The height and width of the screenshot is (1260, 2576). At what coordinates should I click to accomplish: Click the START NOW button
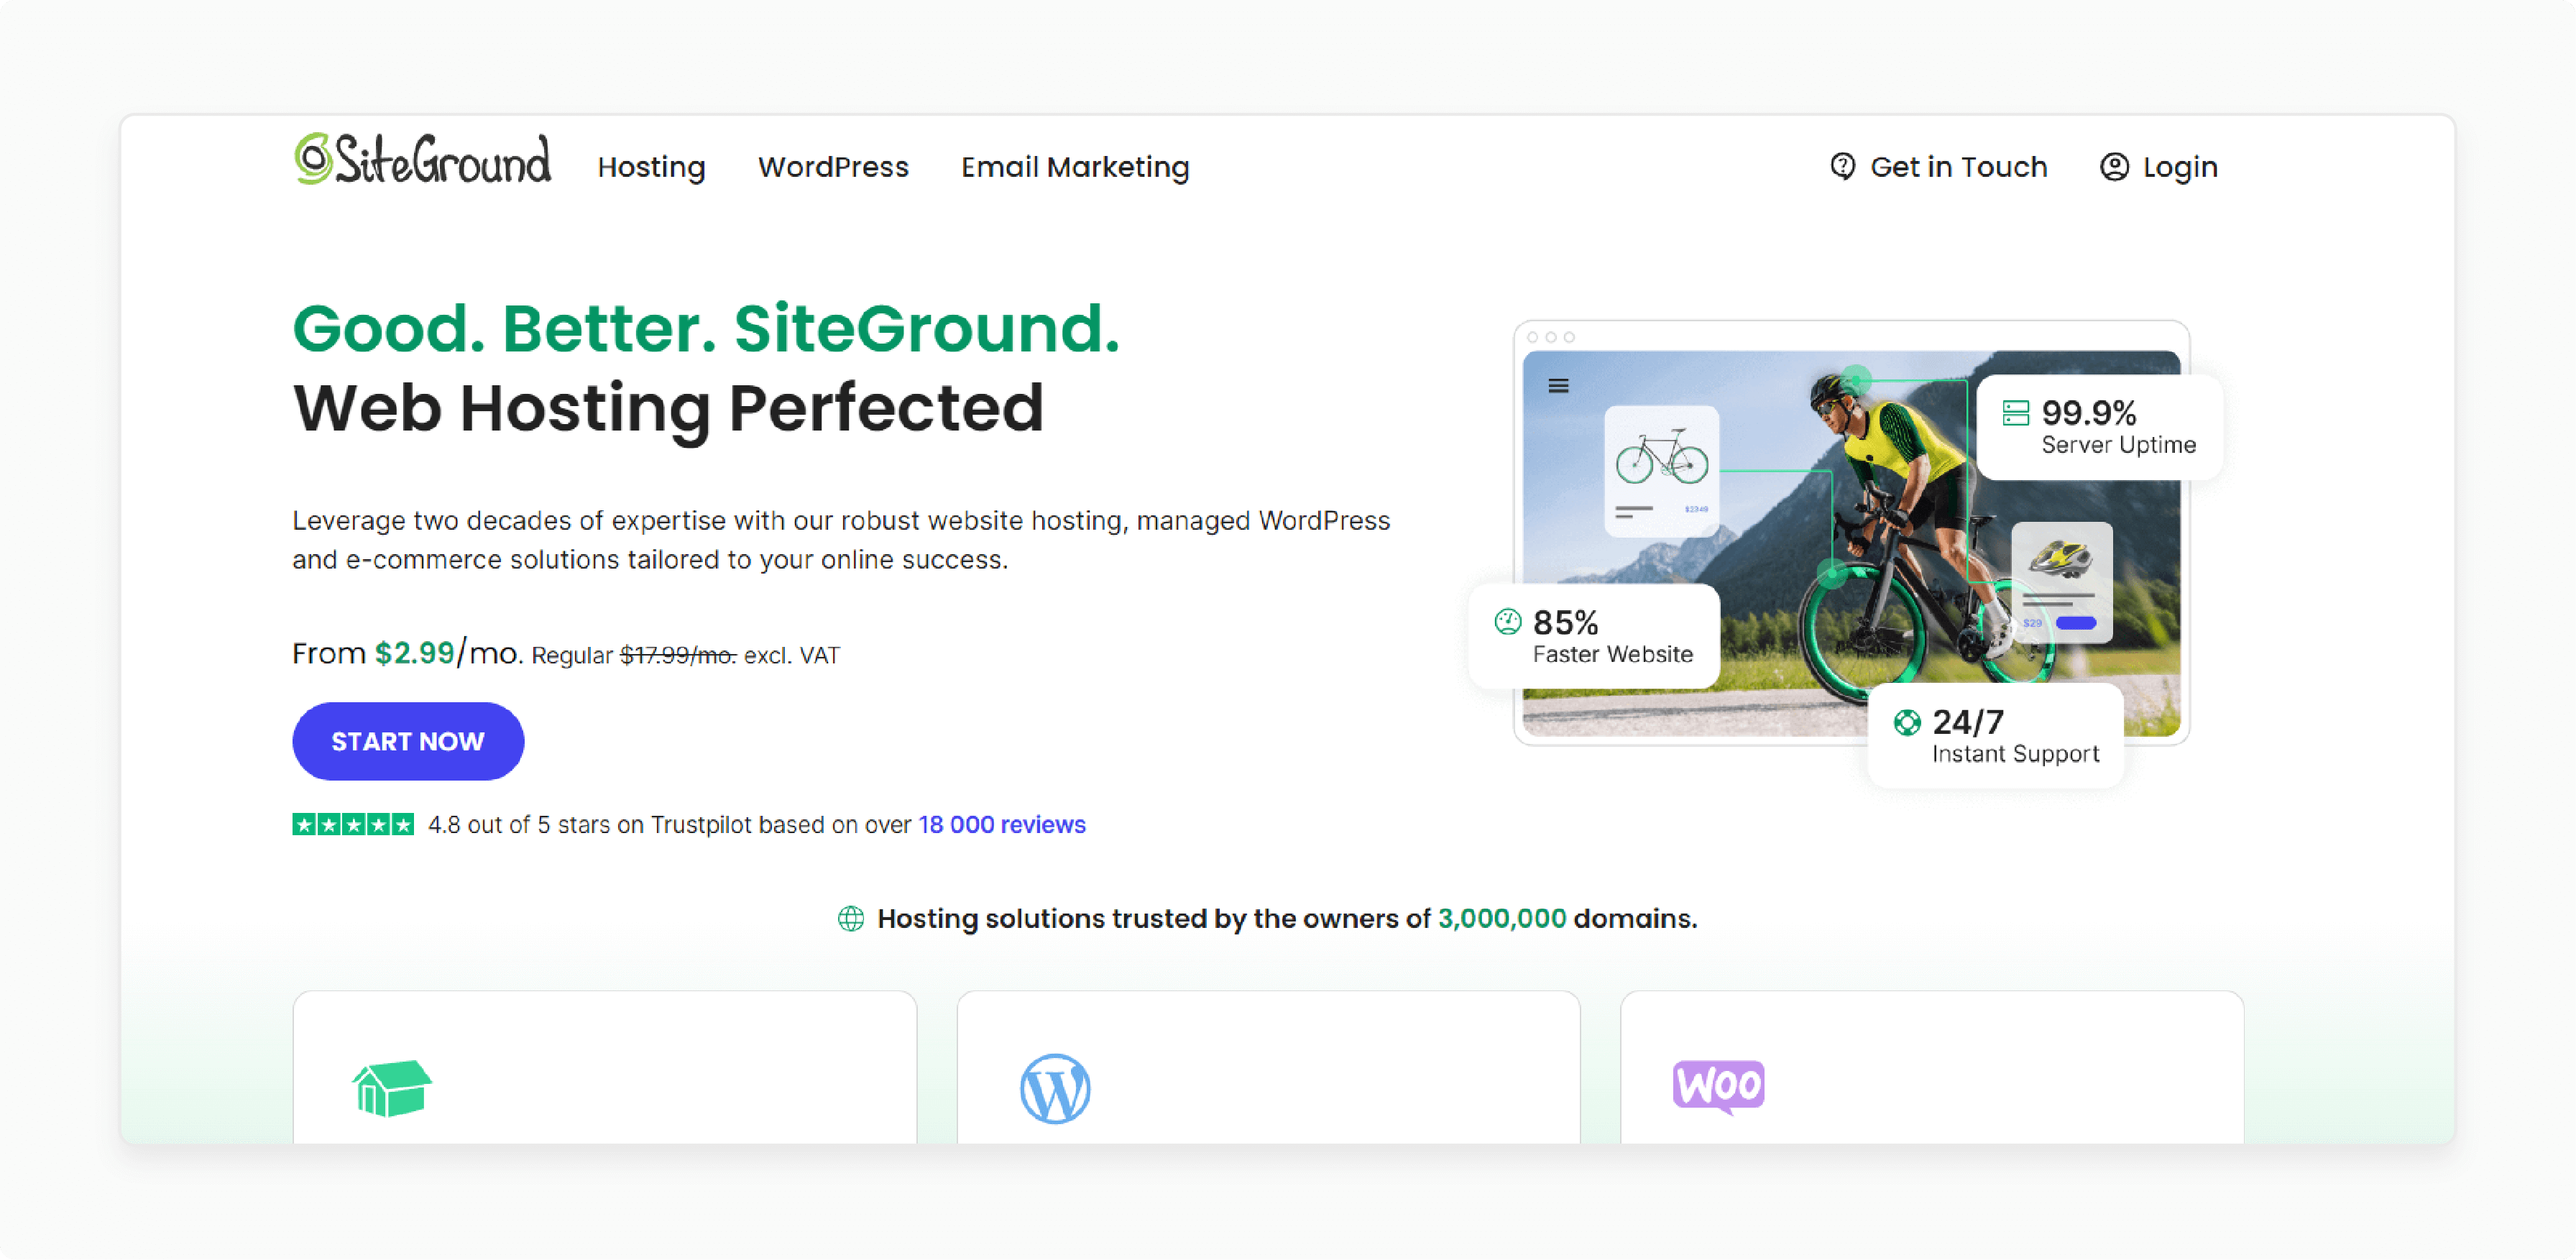[408, 741]
